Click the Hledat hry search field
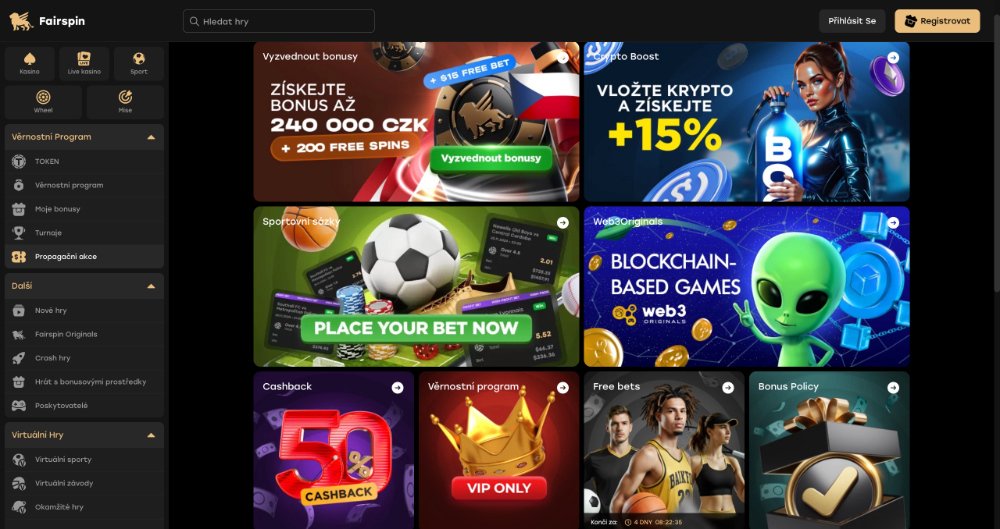 pyautogui.click(x=279, y=21)
